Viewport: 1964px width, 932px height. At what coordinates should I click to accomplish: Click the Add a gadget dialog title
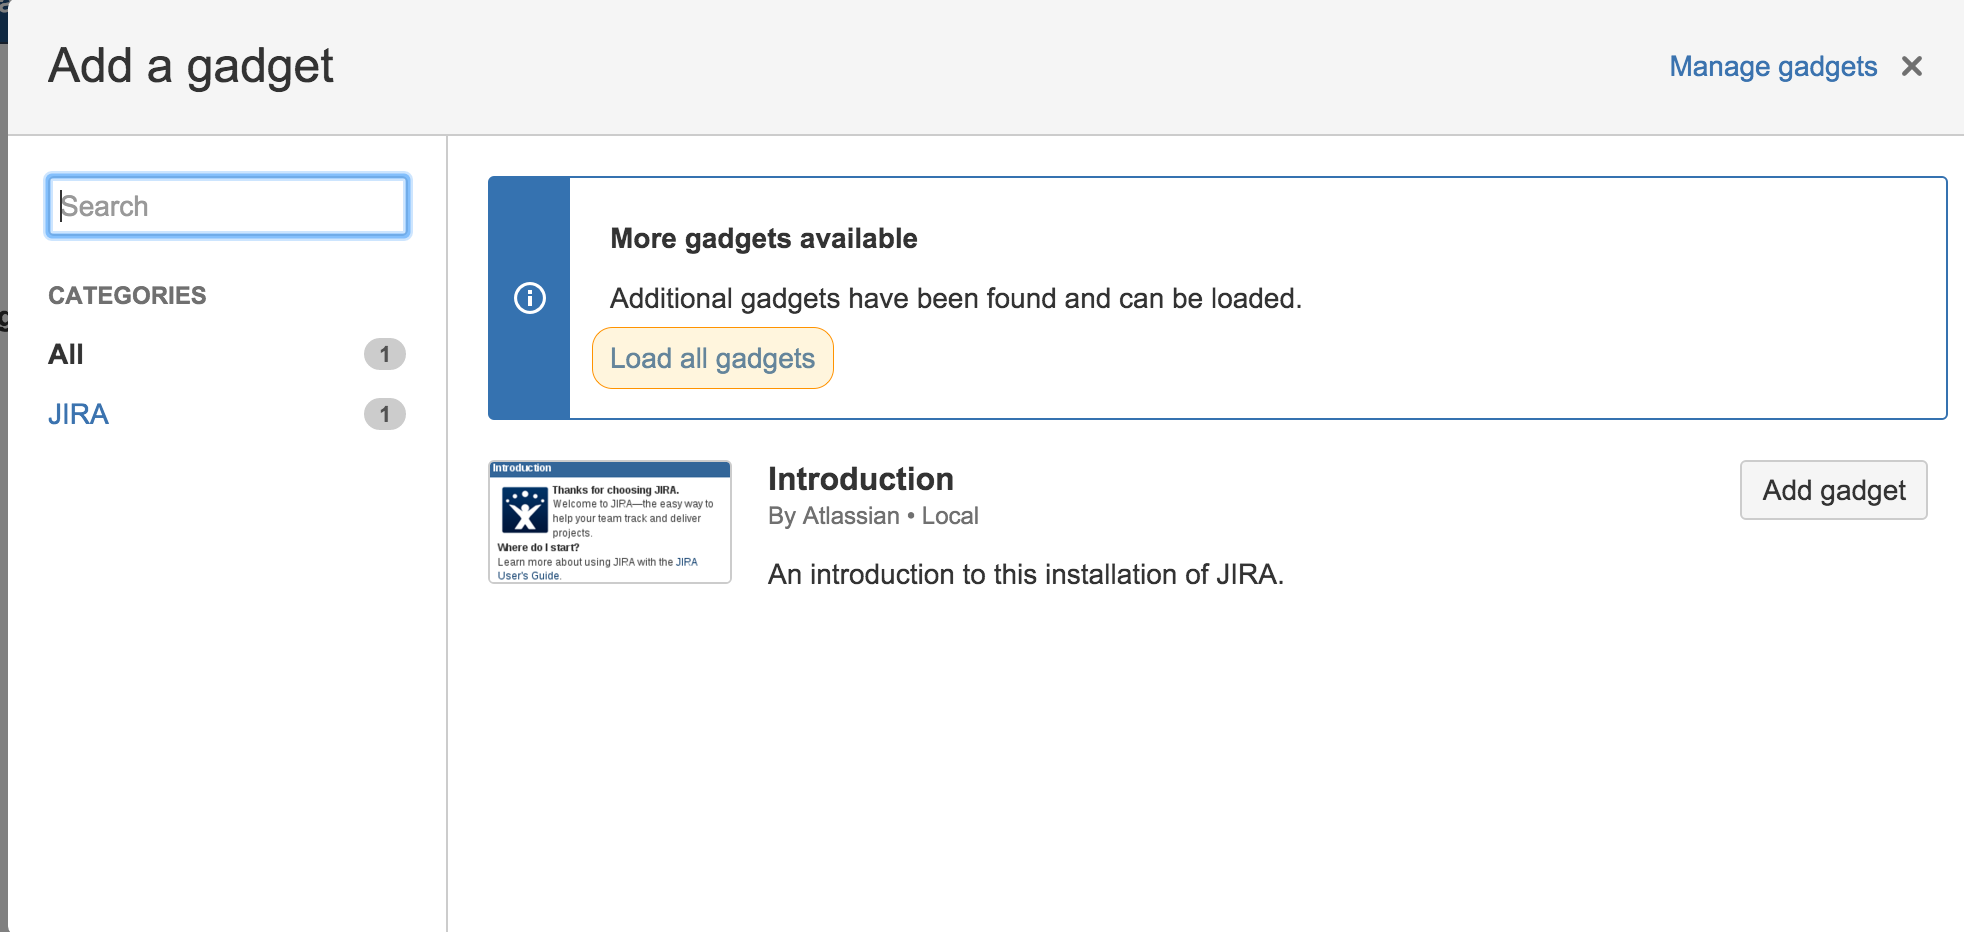tap(190, 66)
